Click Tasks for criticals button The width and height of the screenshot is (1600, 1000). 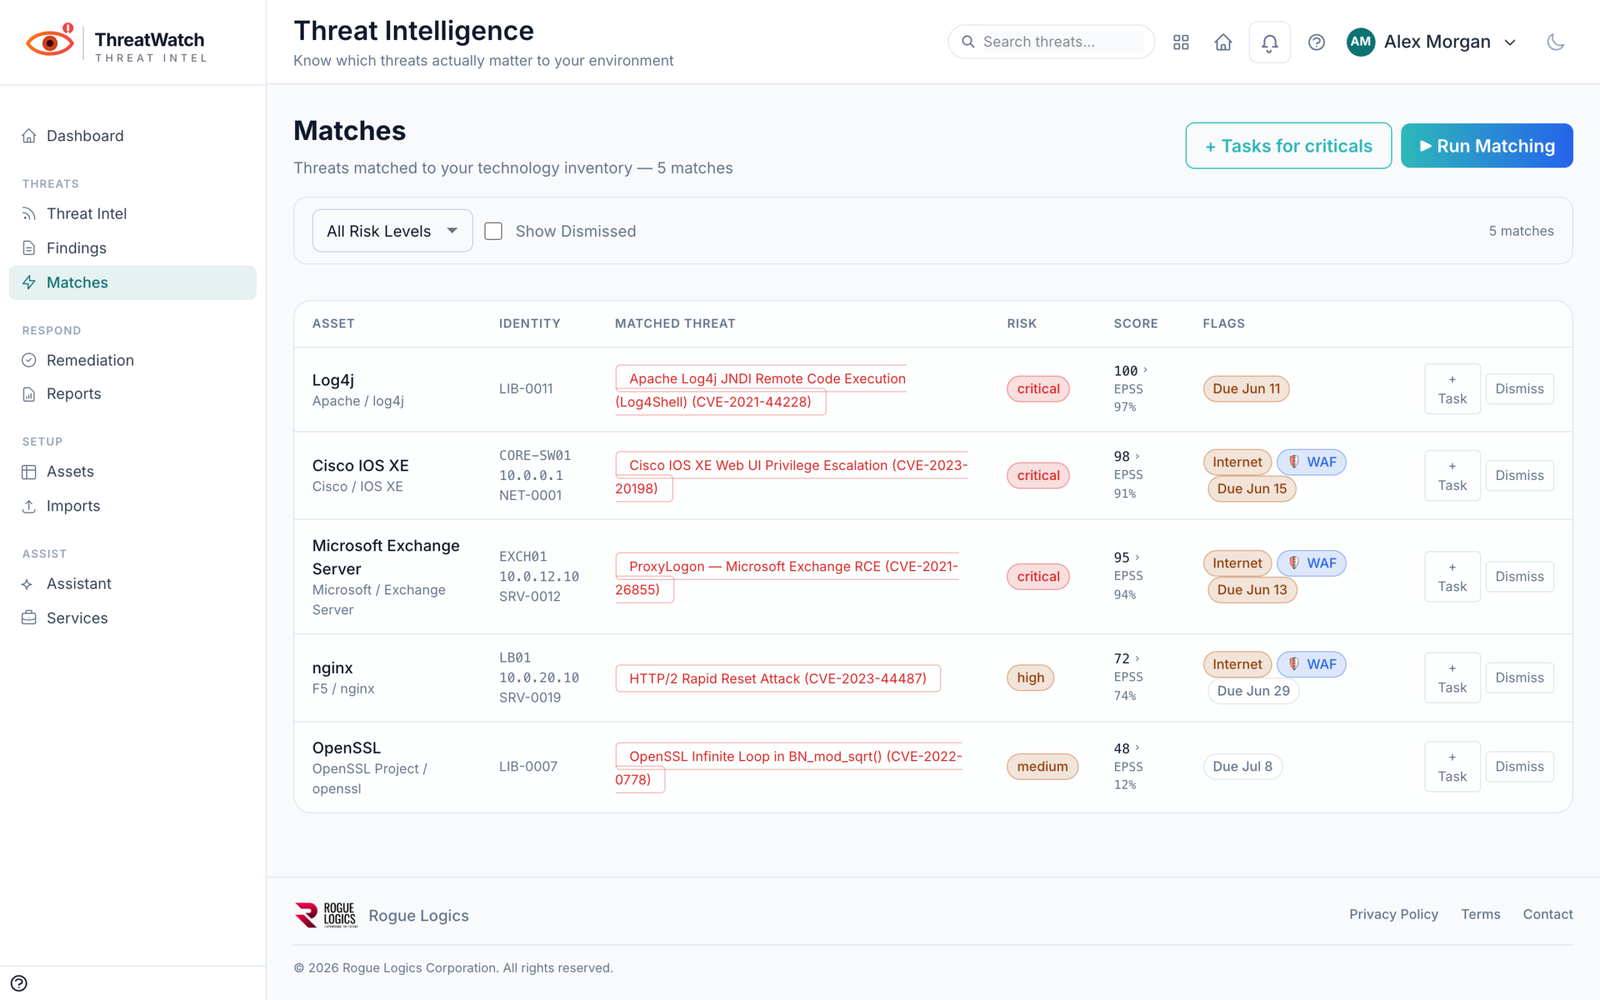tap(1288, 146)
